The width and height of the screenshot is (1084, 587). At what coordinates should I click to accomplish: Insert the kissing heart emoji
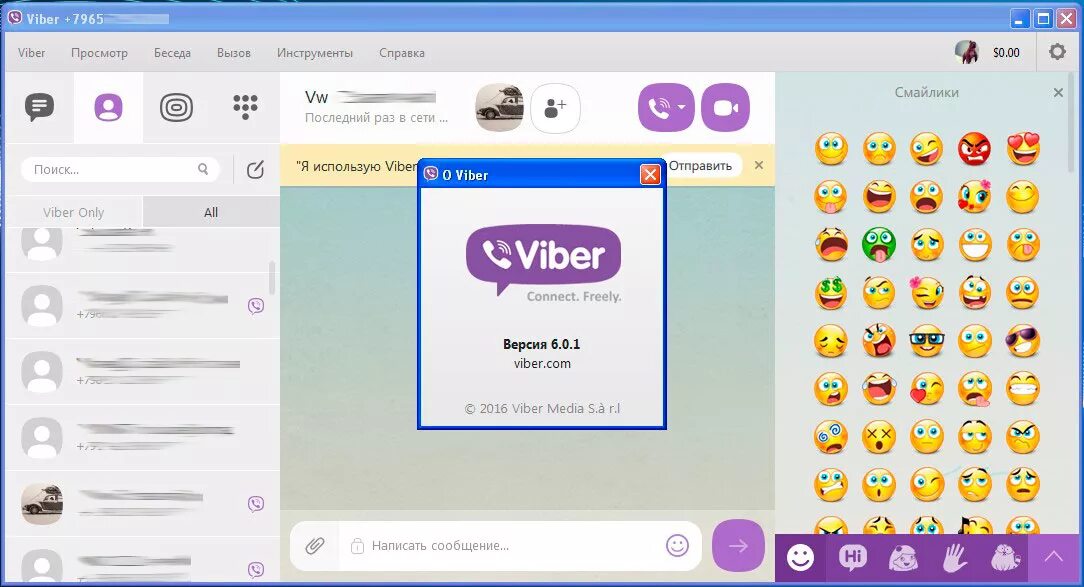(x=927, y=389)
